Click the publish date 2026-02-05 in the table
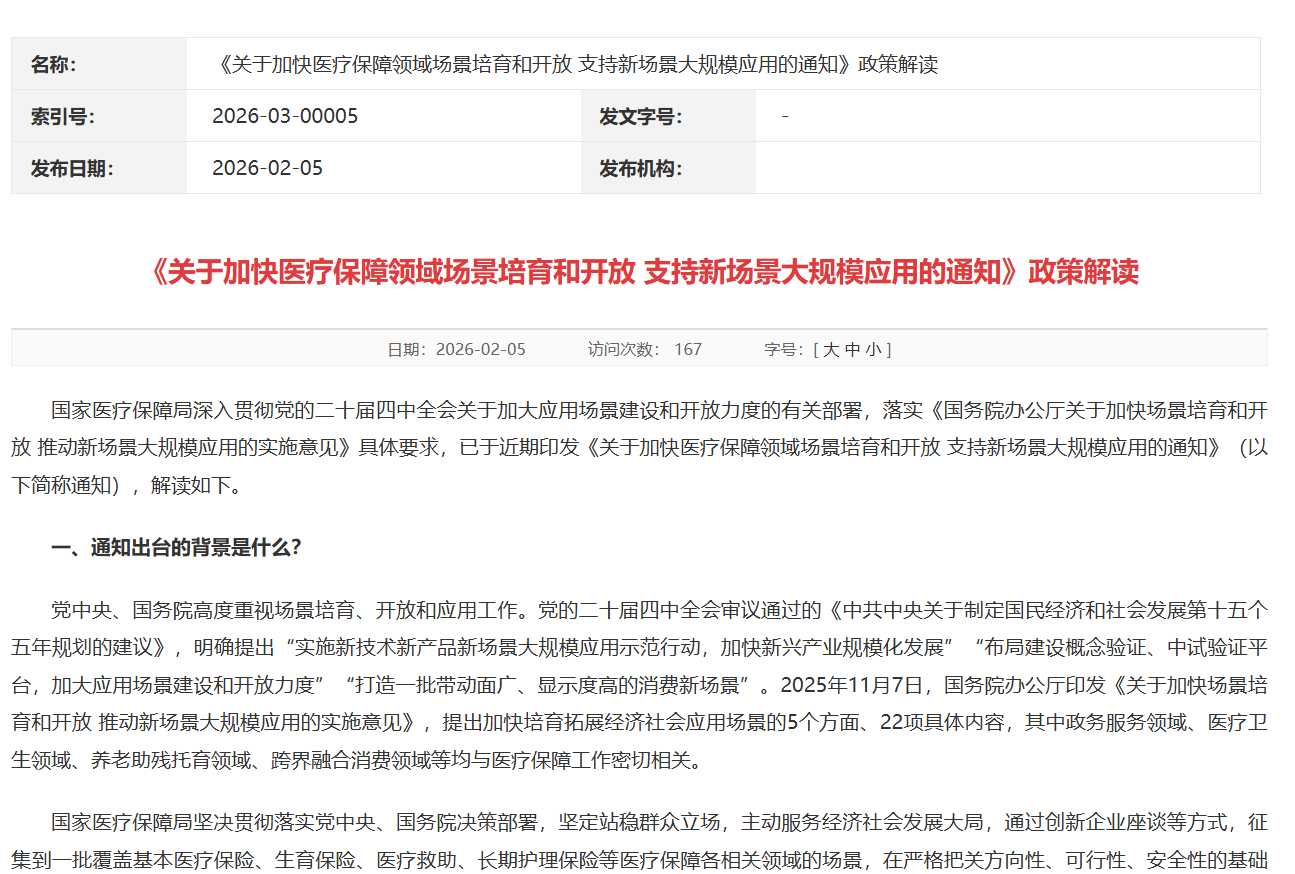 [267, 168]
